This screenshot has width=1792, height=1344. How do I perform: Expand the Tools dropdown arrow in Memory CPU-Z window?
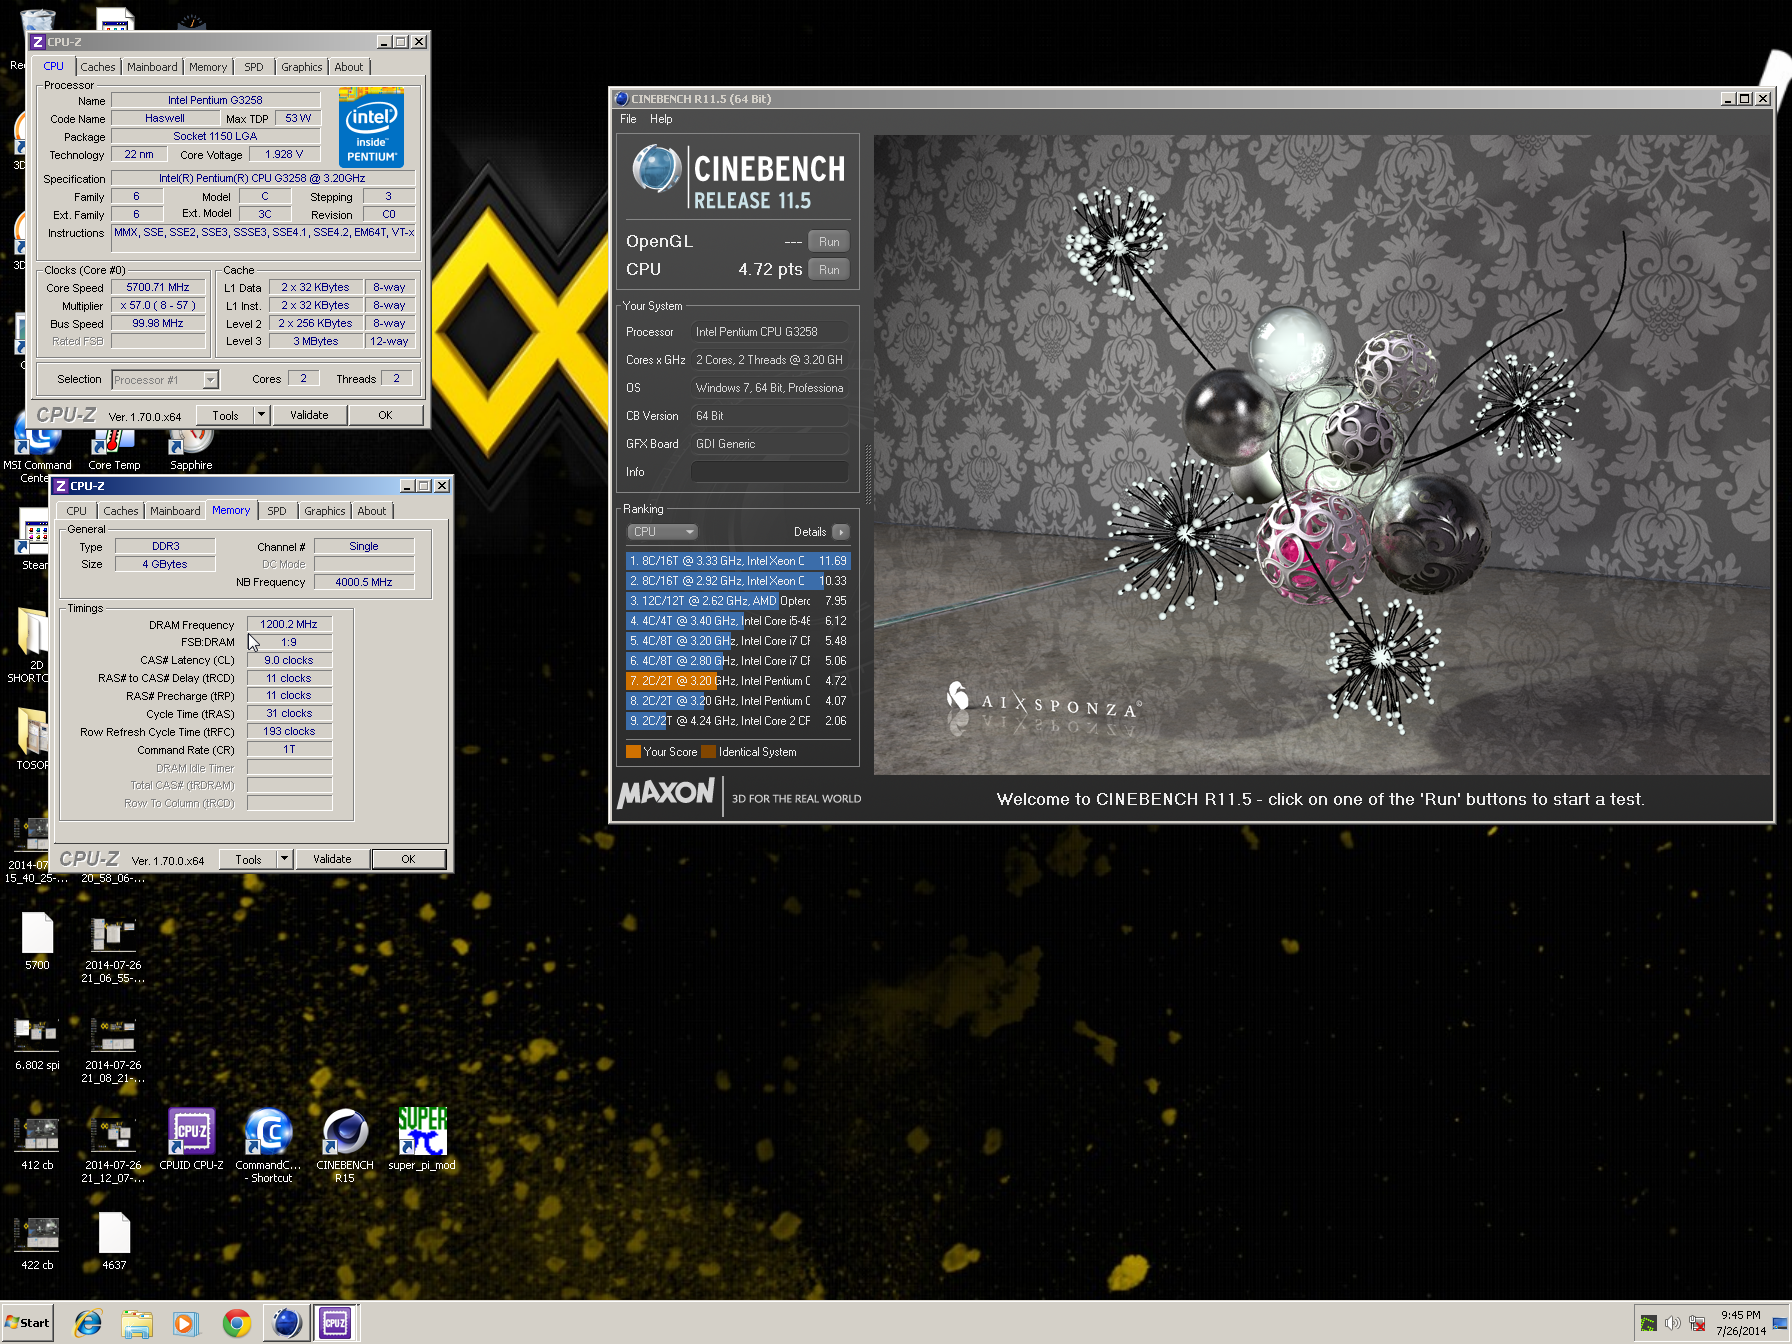point(284,859)
